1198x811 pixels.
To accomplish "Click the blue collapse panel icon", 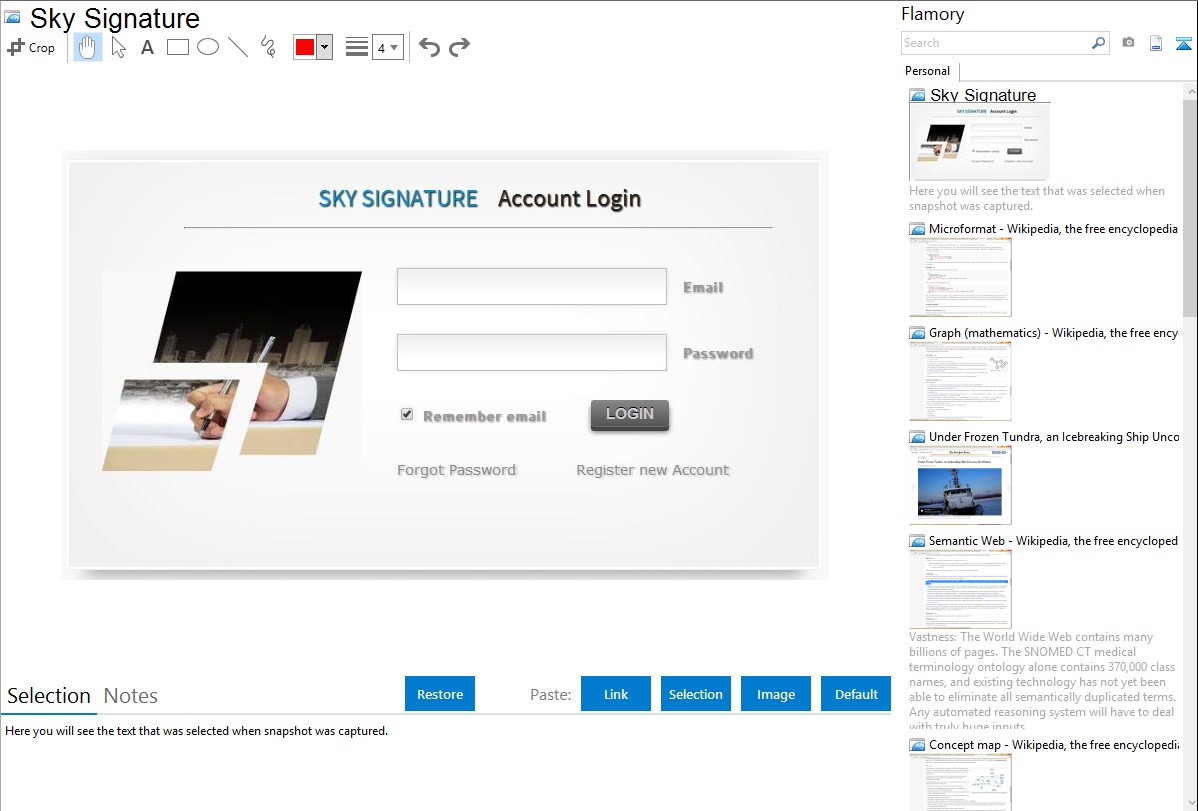I will pos(1183,43).
